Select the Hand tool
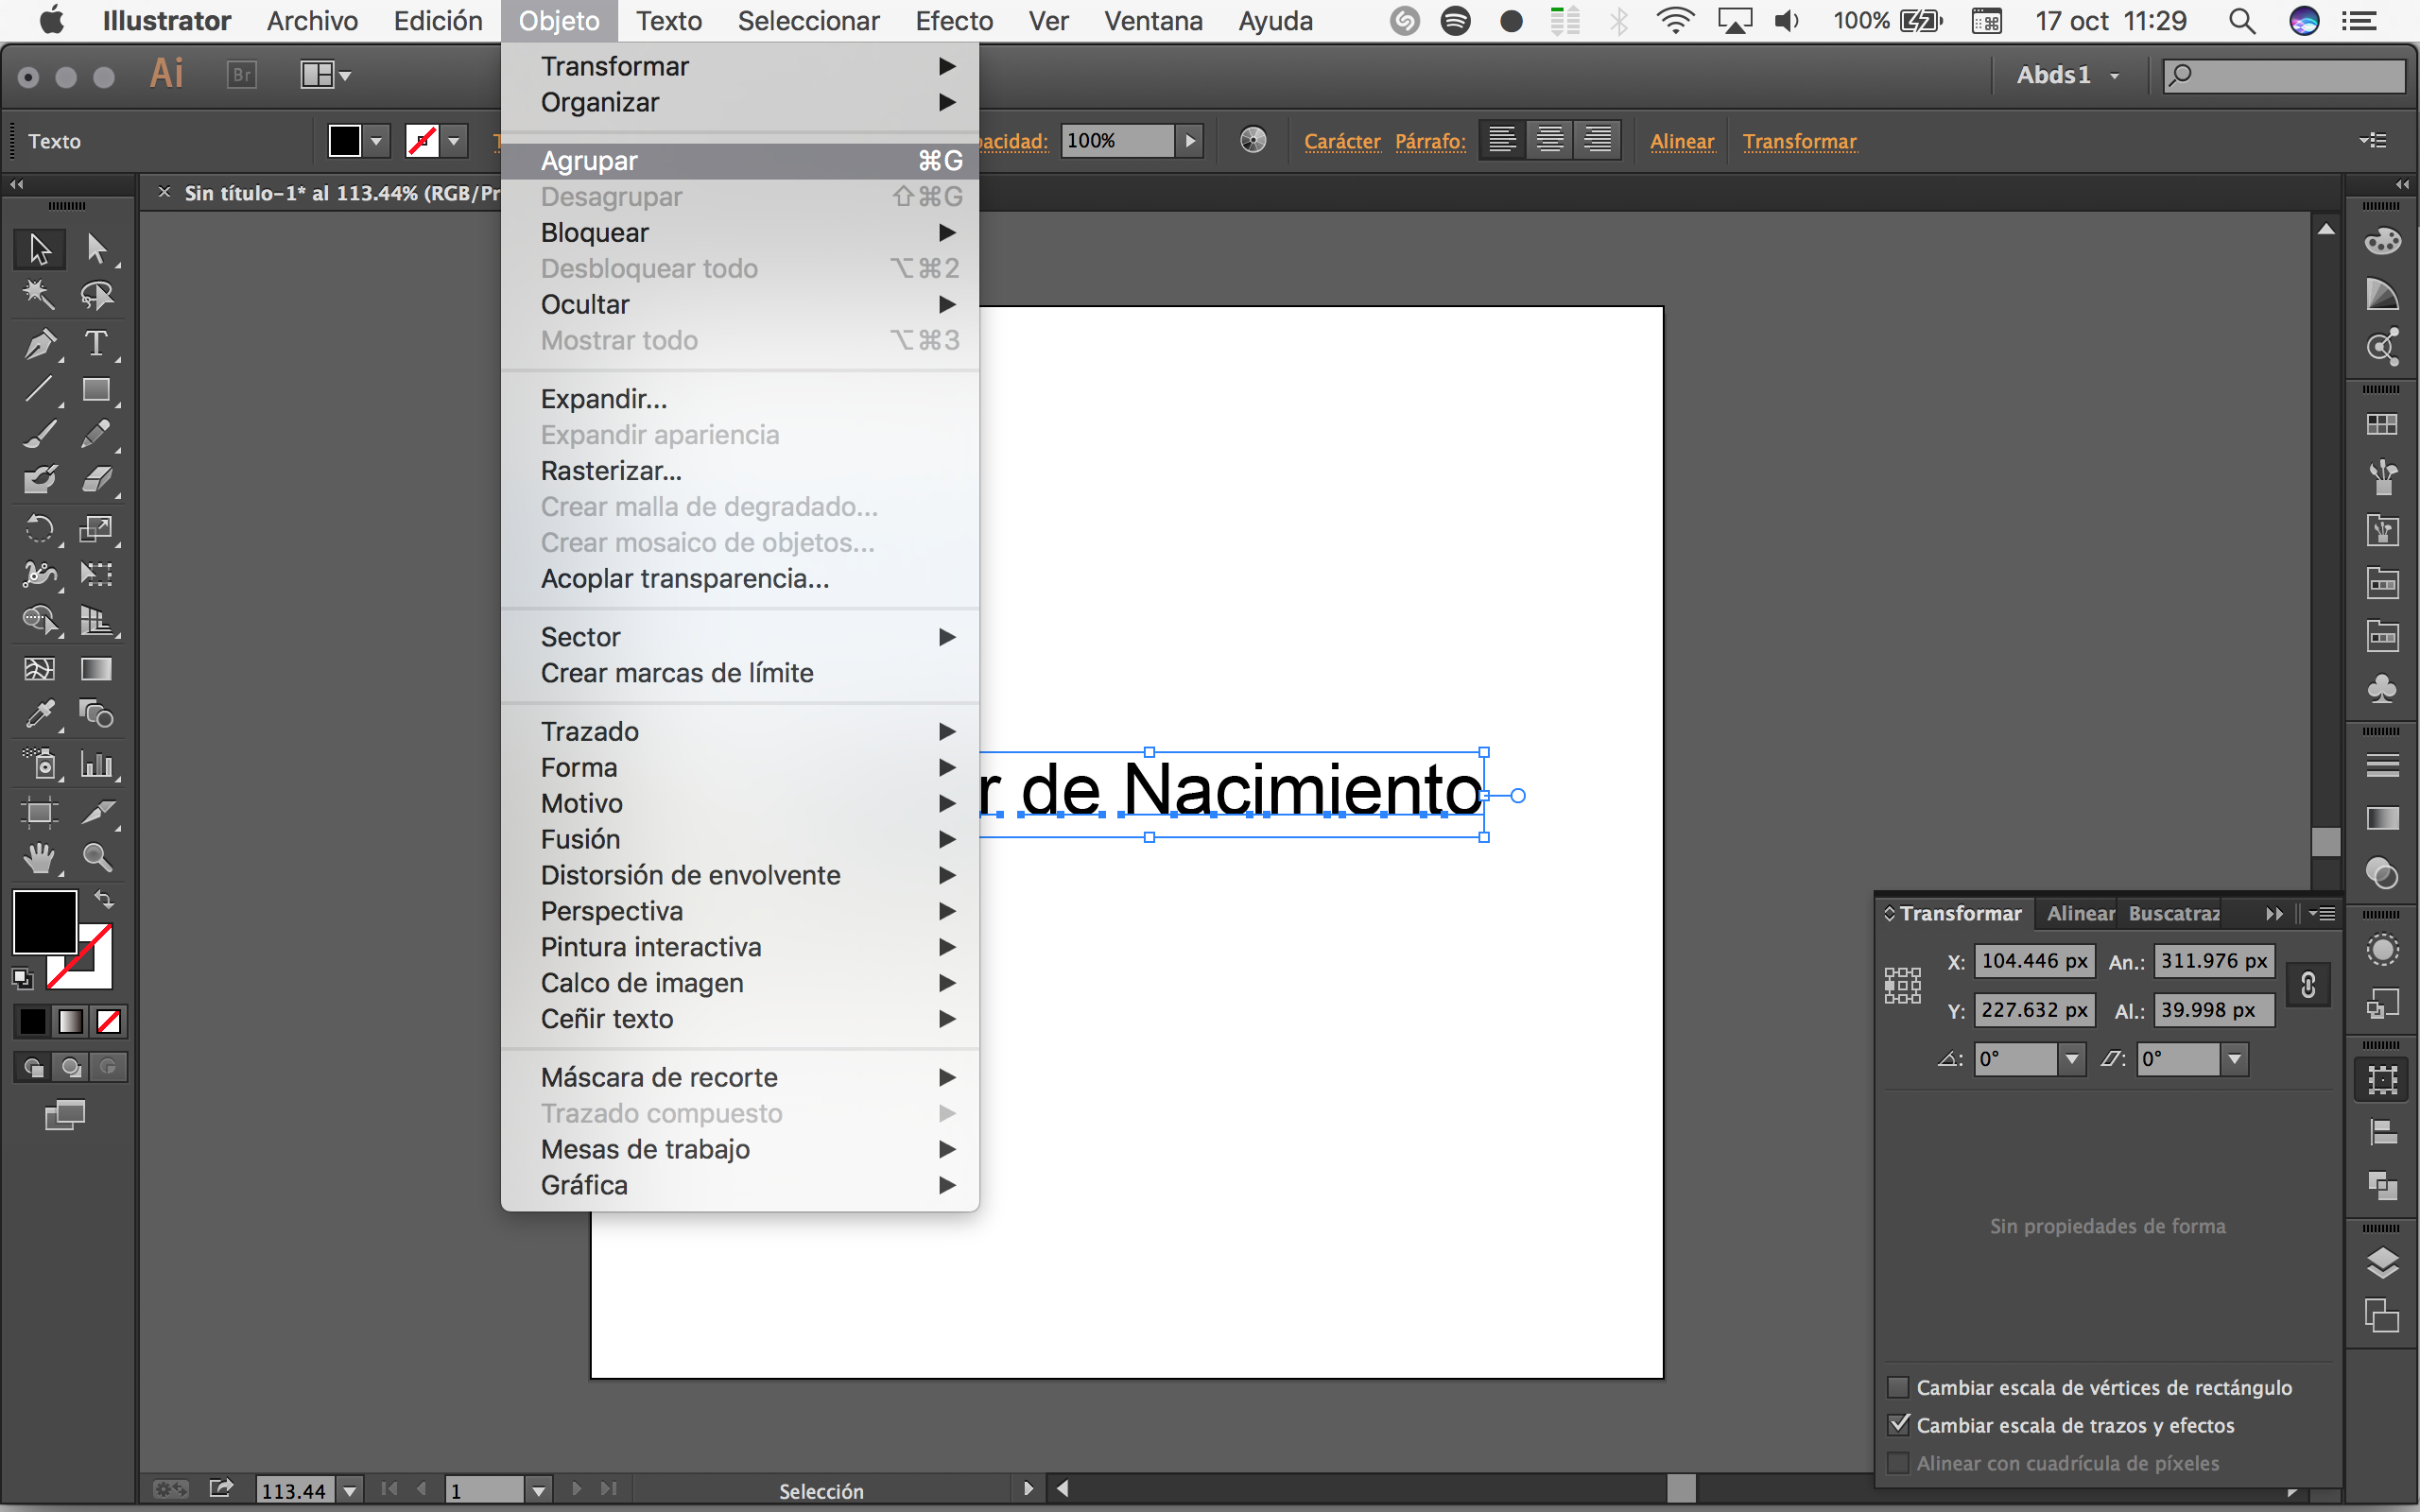Screen dimensions: 2420x1512 coord(39,857)
